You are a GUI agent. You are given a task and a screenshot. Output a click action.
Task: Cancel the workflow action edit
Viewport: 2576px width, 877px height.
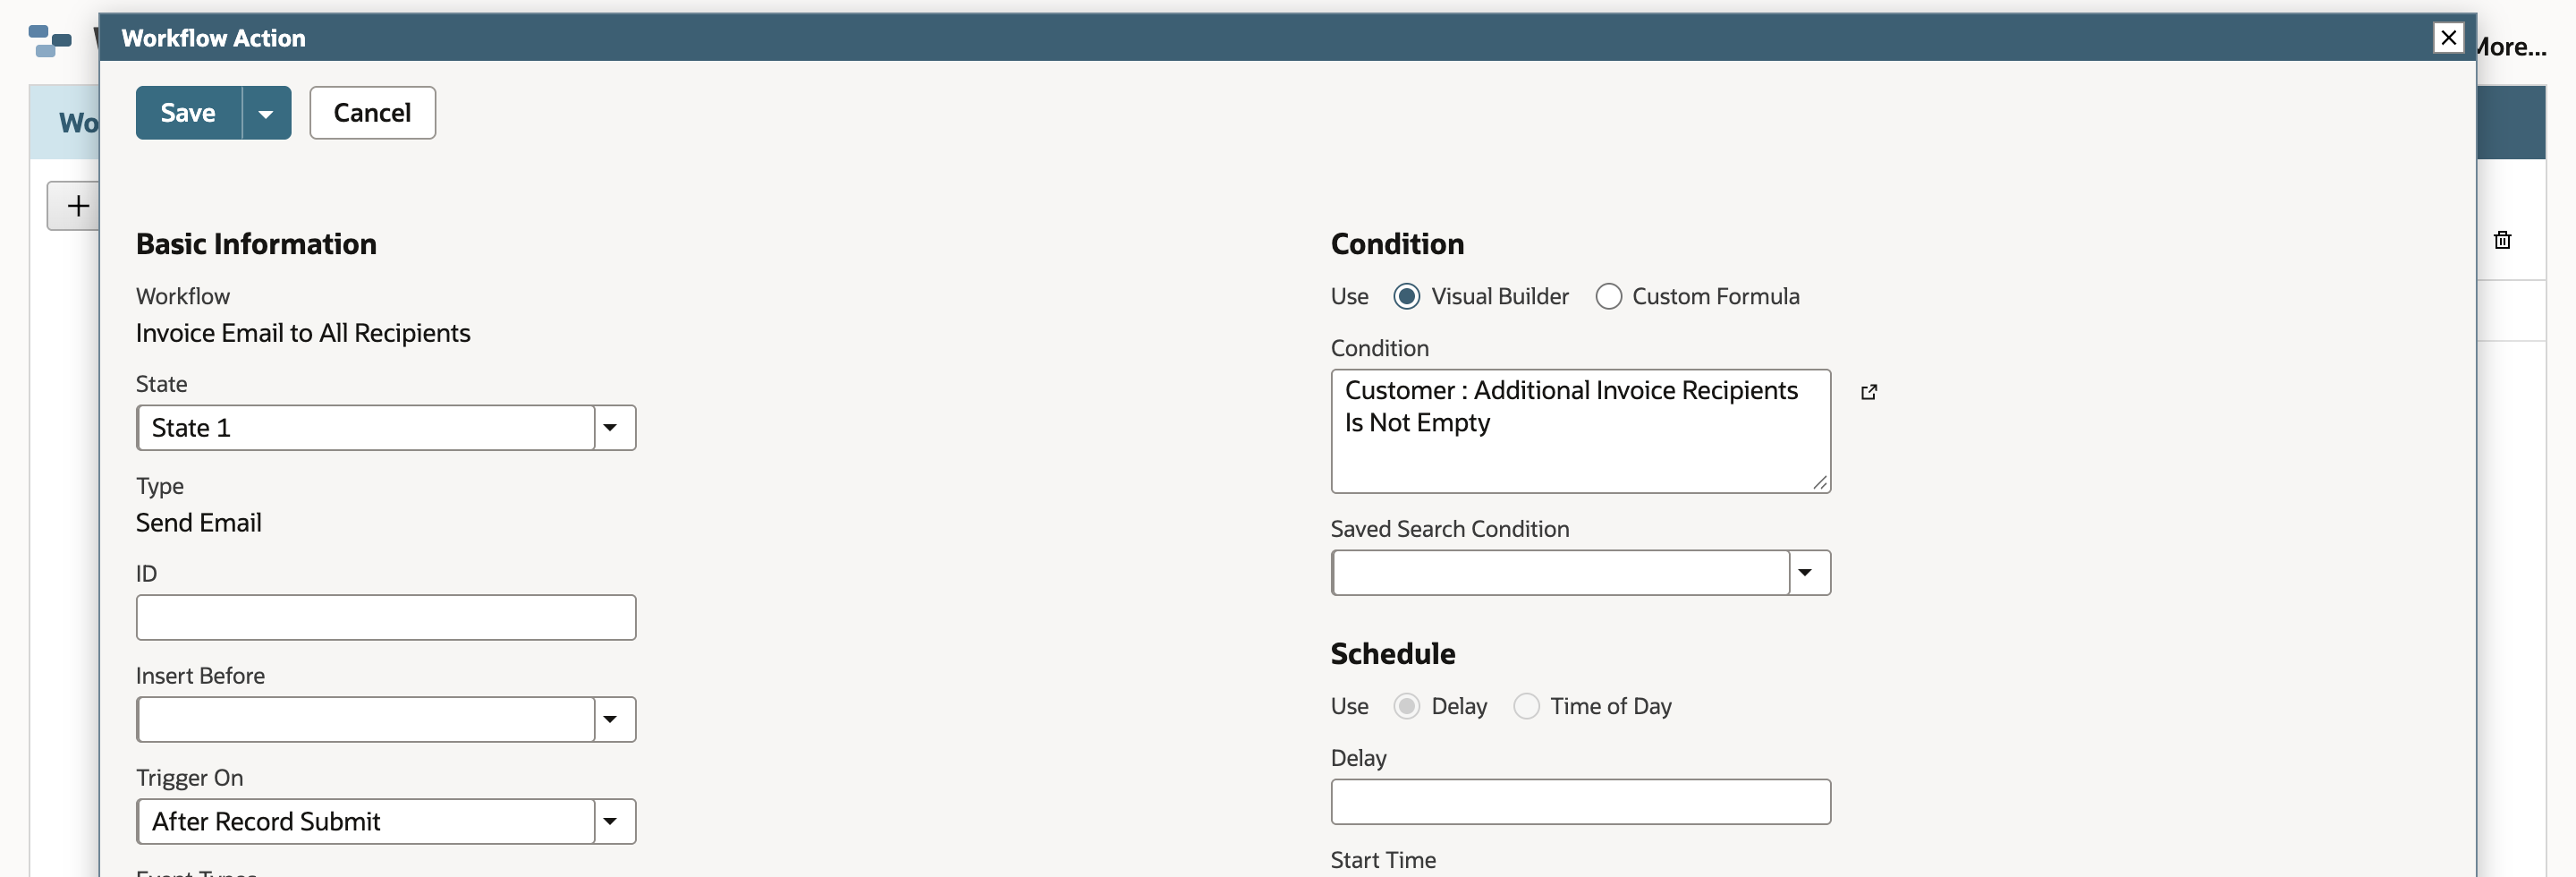coord(372,113)
